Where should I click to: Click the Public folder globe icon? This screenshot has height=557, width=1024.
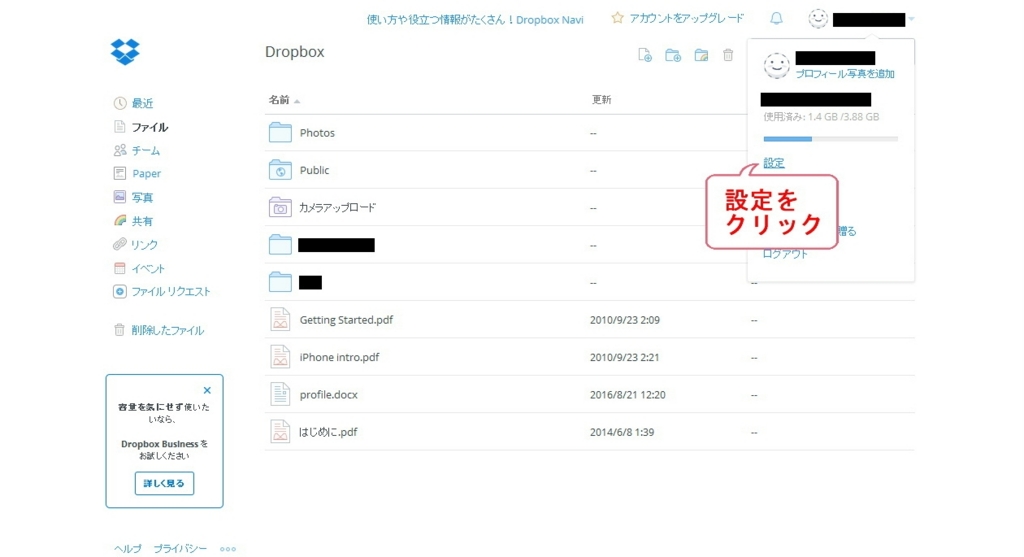click(x=280, y=170)
